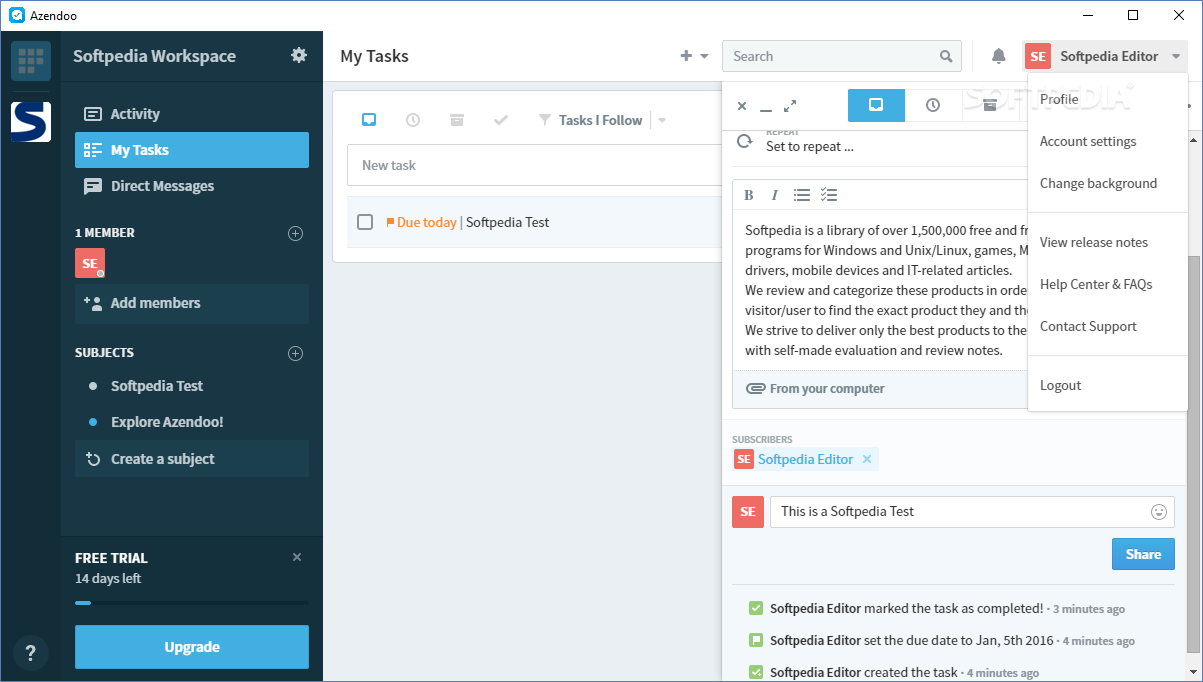The width and height of the screenshot is (1203, 682).
Task: Dismiss the Free Trial banner
Action: click(297, 557)
